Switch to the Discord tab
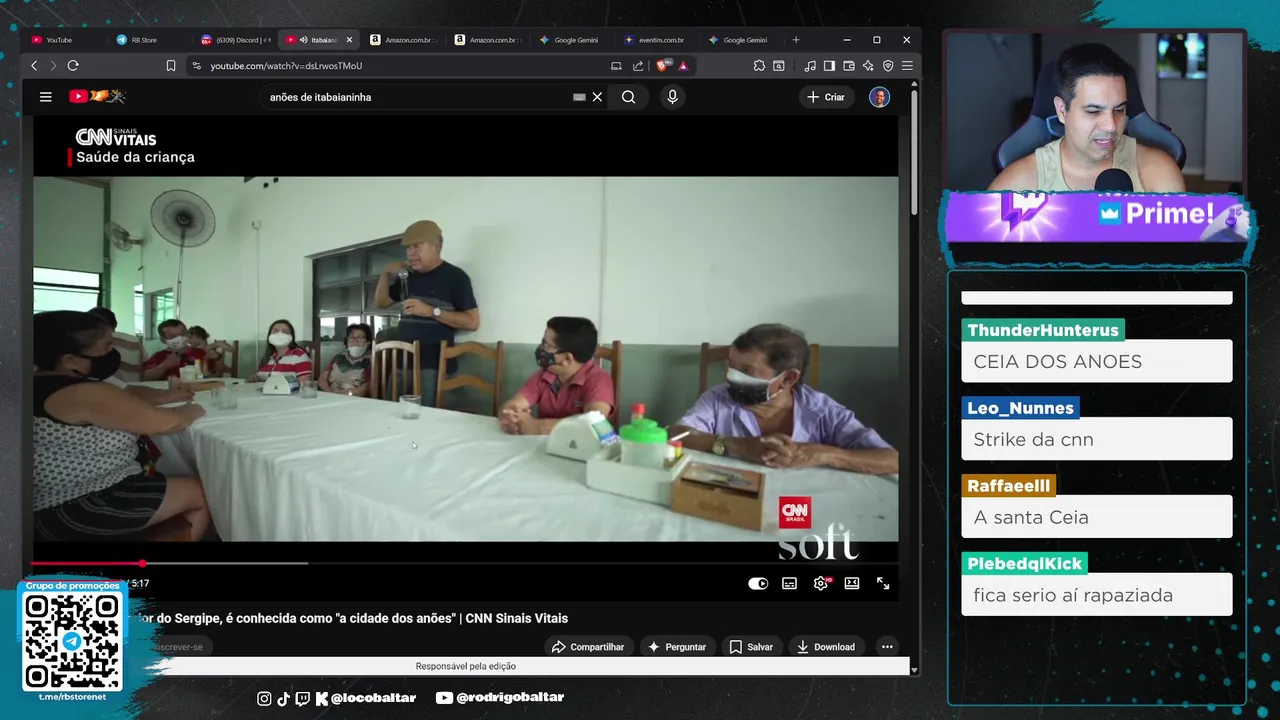This screenshot has height=720, width=1280. pos(236,40)
